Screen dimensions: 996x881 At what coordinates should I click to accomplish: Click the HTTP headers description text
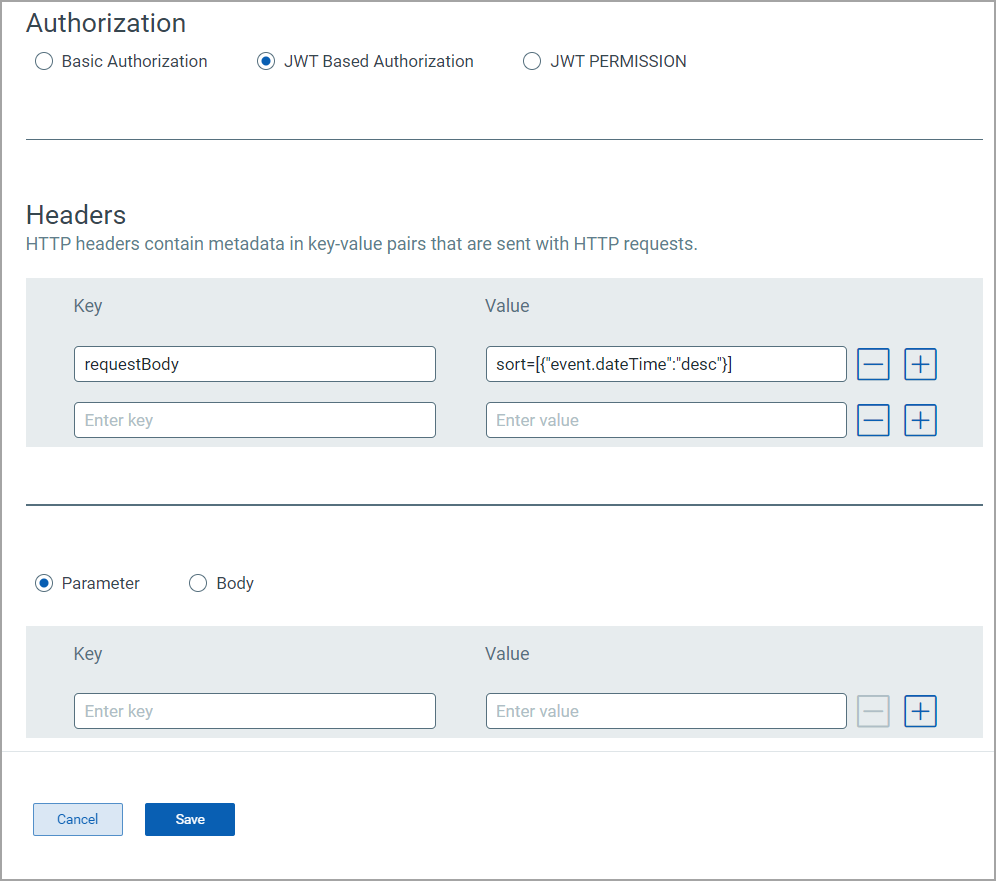361,245
